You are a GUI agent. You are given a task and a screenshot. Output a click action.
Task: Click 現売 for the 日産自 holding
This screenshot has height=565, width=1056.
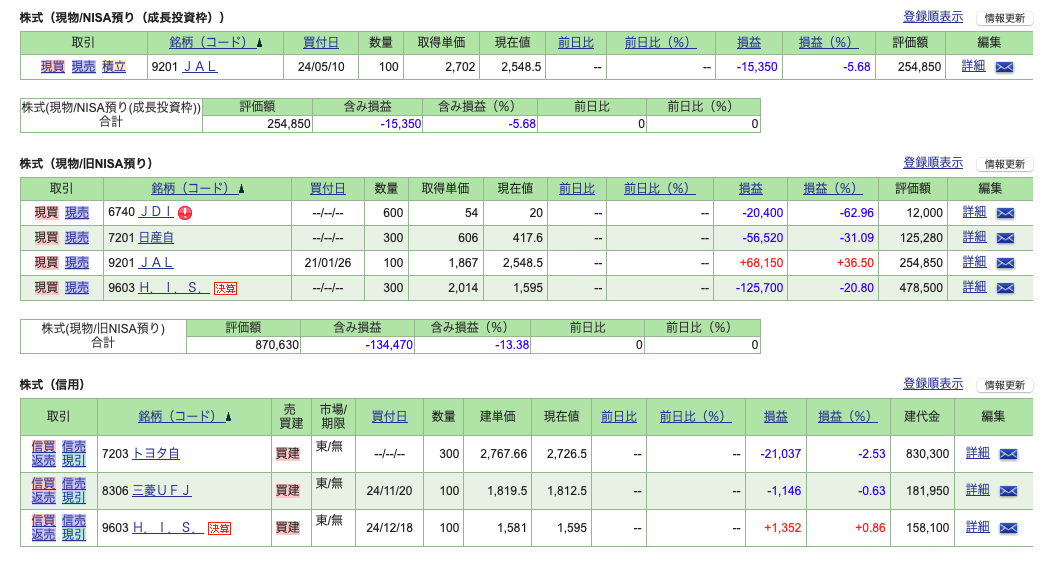(77, 237)
